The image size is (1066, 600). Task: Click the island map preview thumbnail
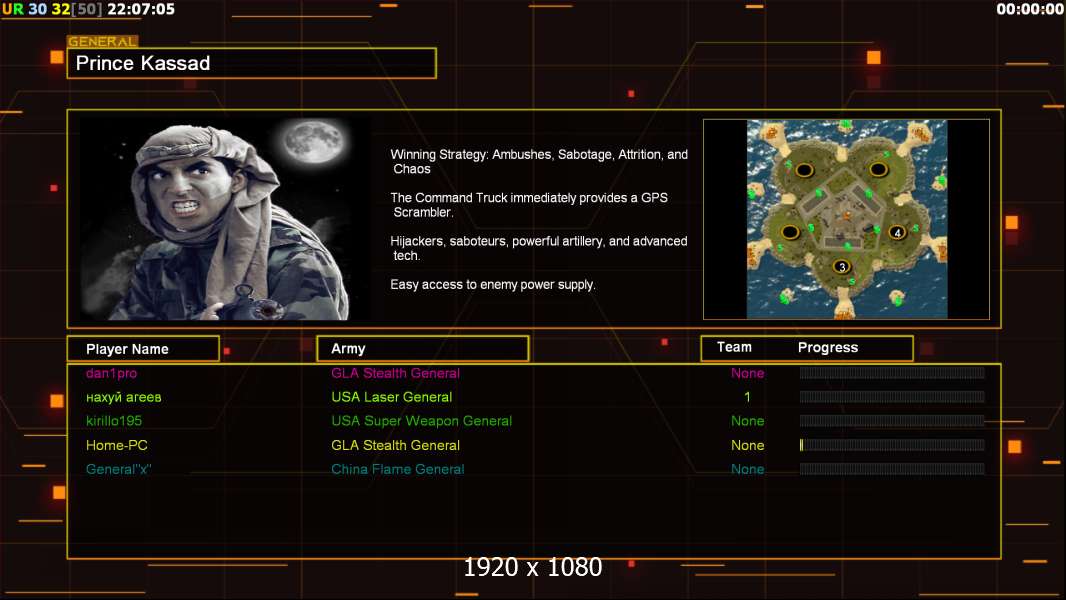846,219
